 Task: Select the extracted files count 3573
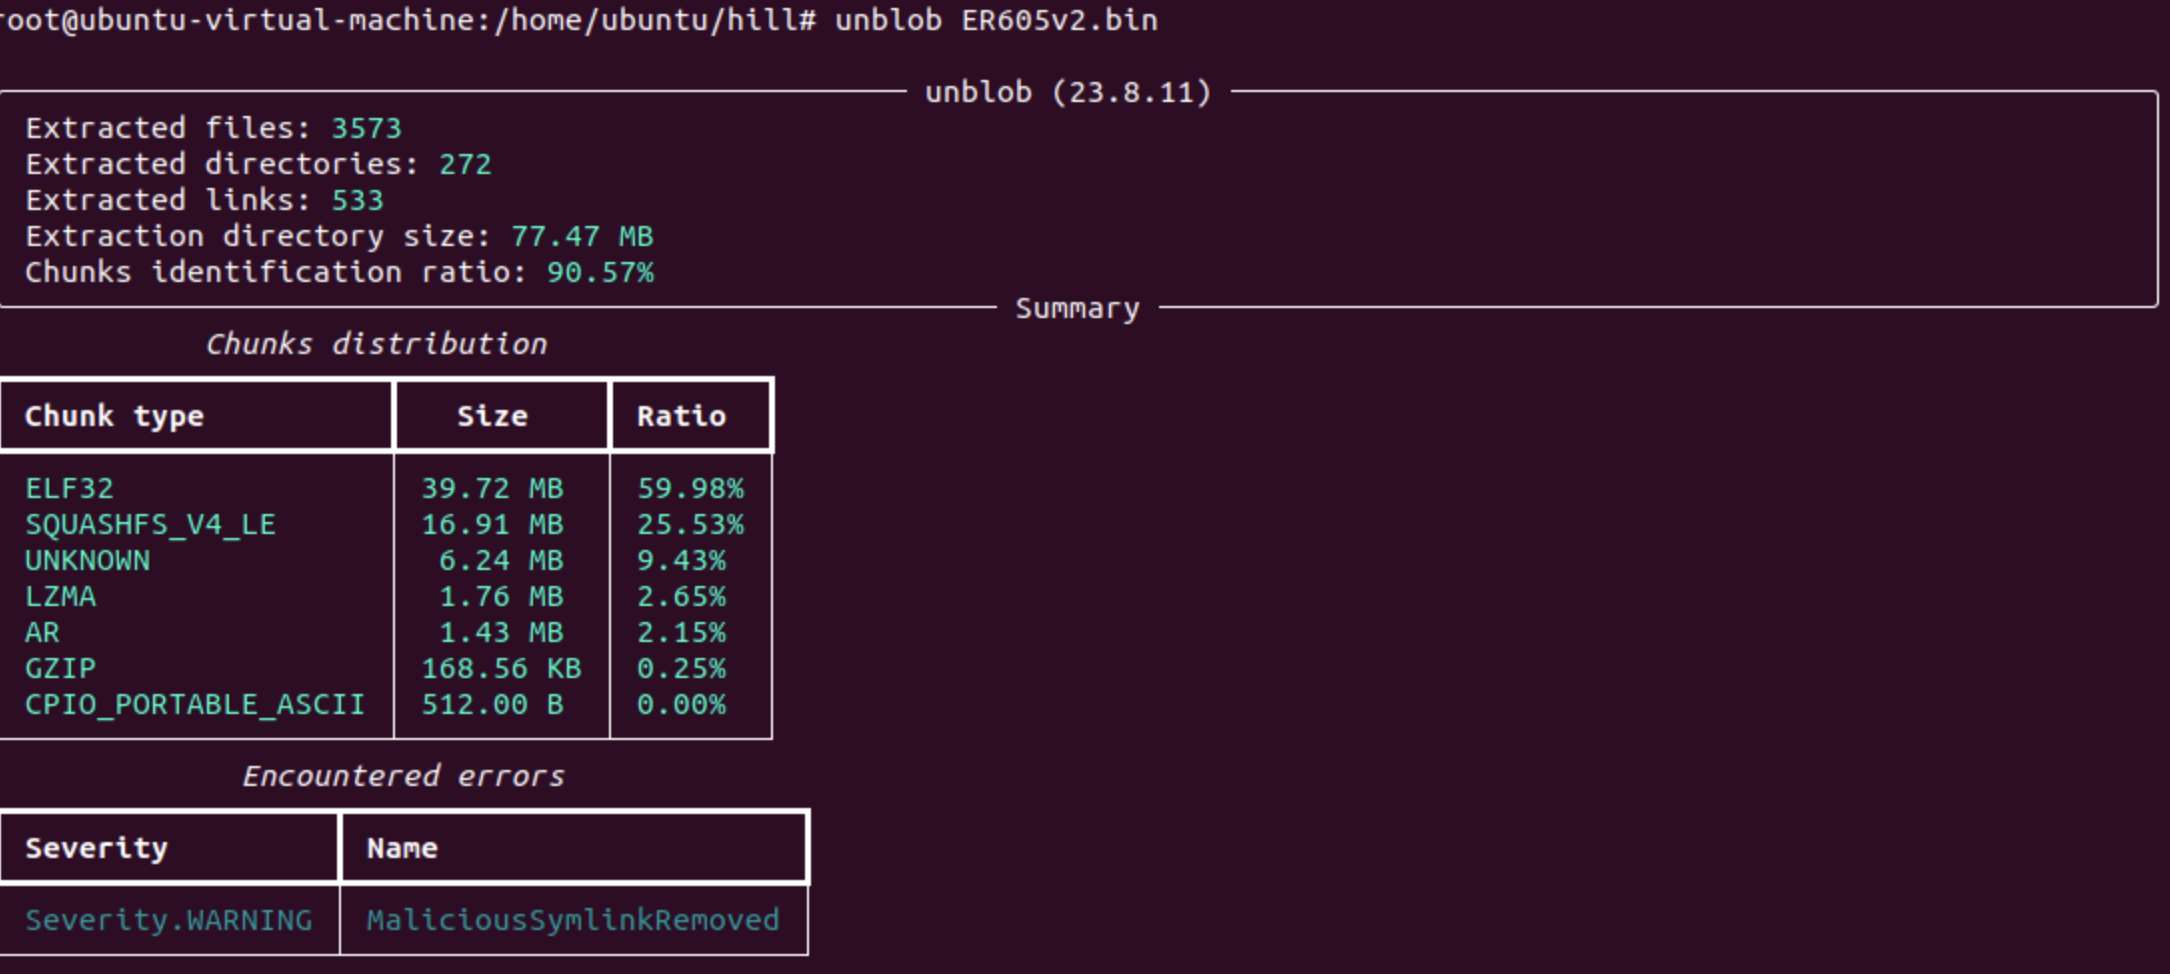pyautogui.click(x=366, y=129)
